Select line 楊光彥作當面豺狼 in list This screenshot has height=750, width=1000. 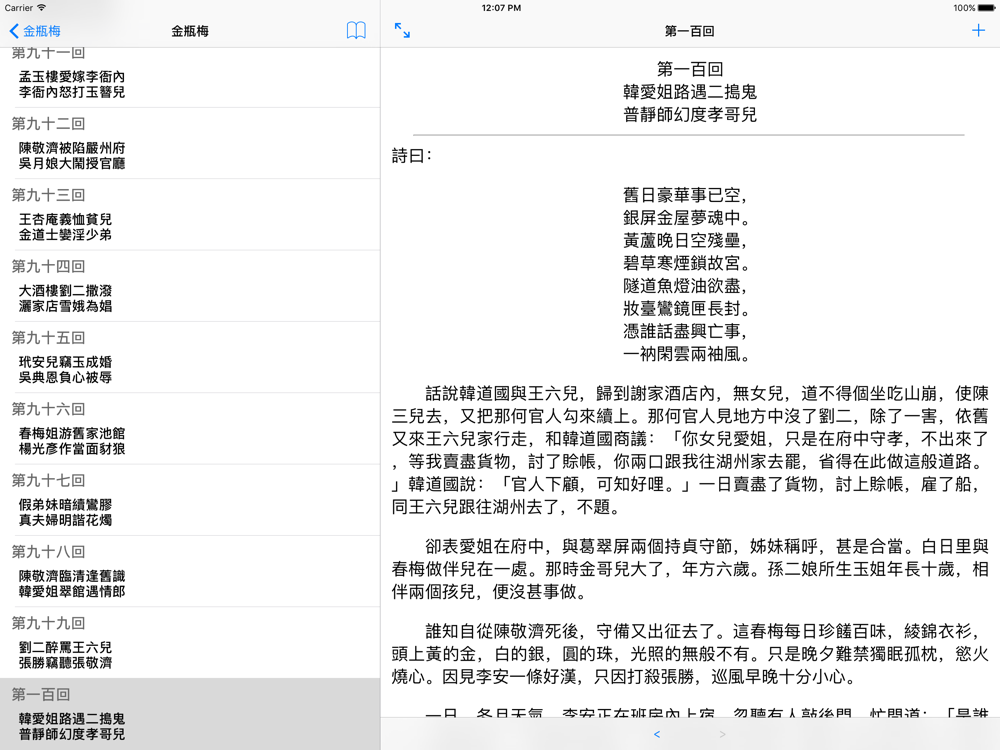coord(71,449)
